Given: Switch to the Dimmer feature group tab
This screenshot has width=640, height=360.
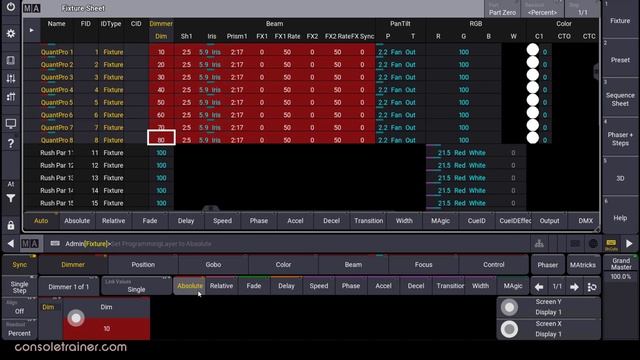Looking at the screenshot, I should click(73, 264).
